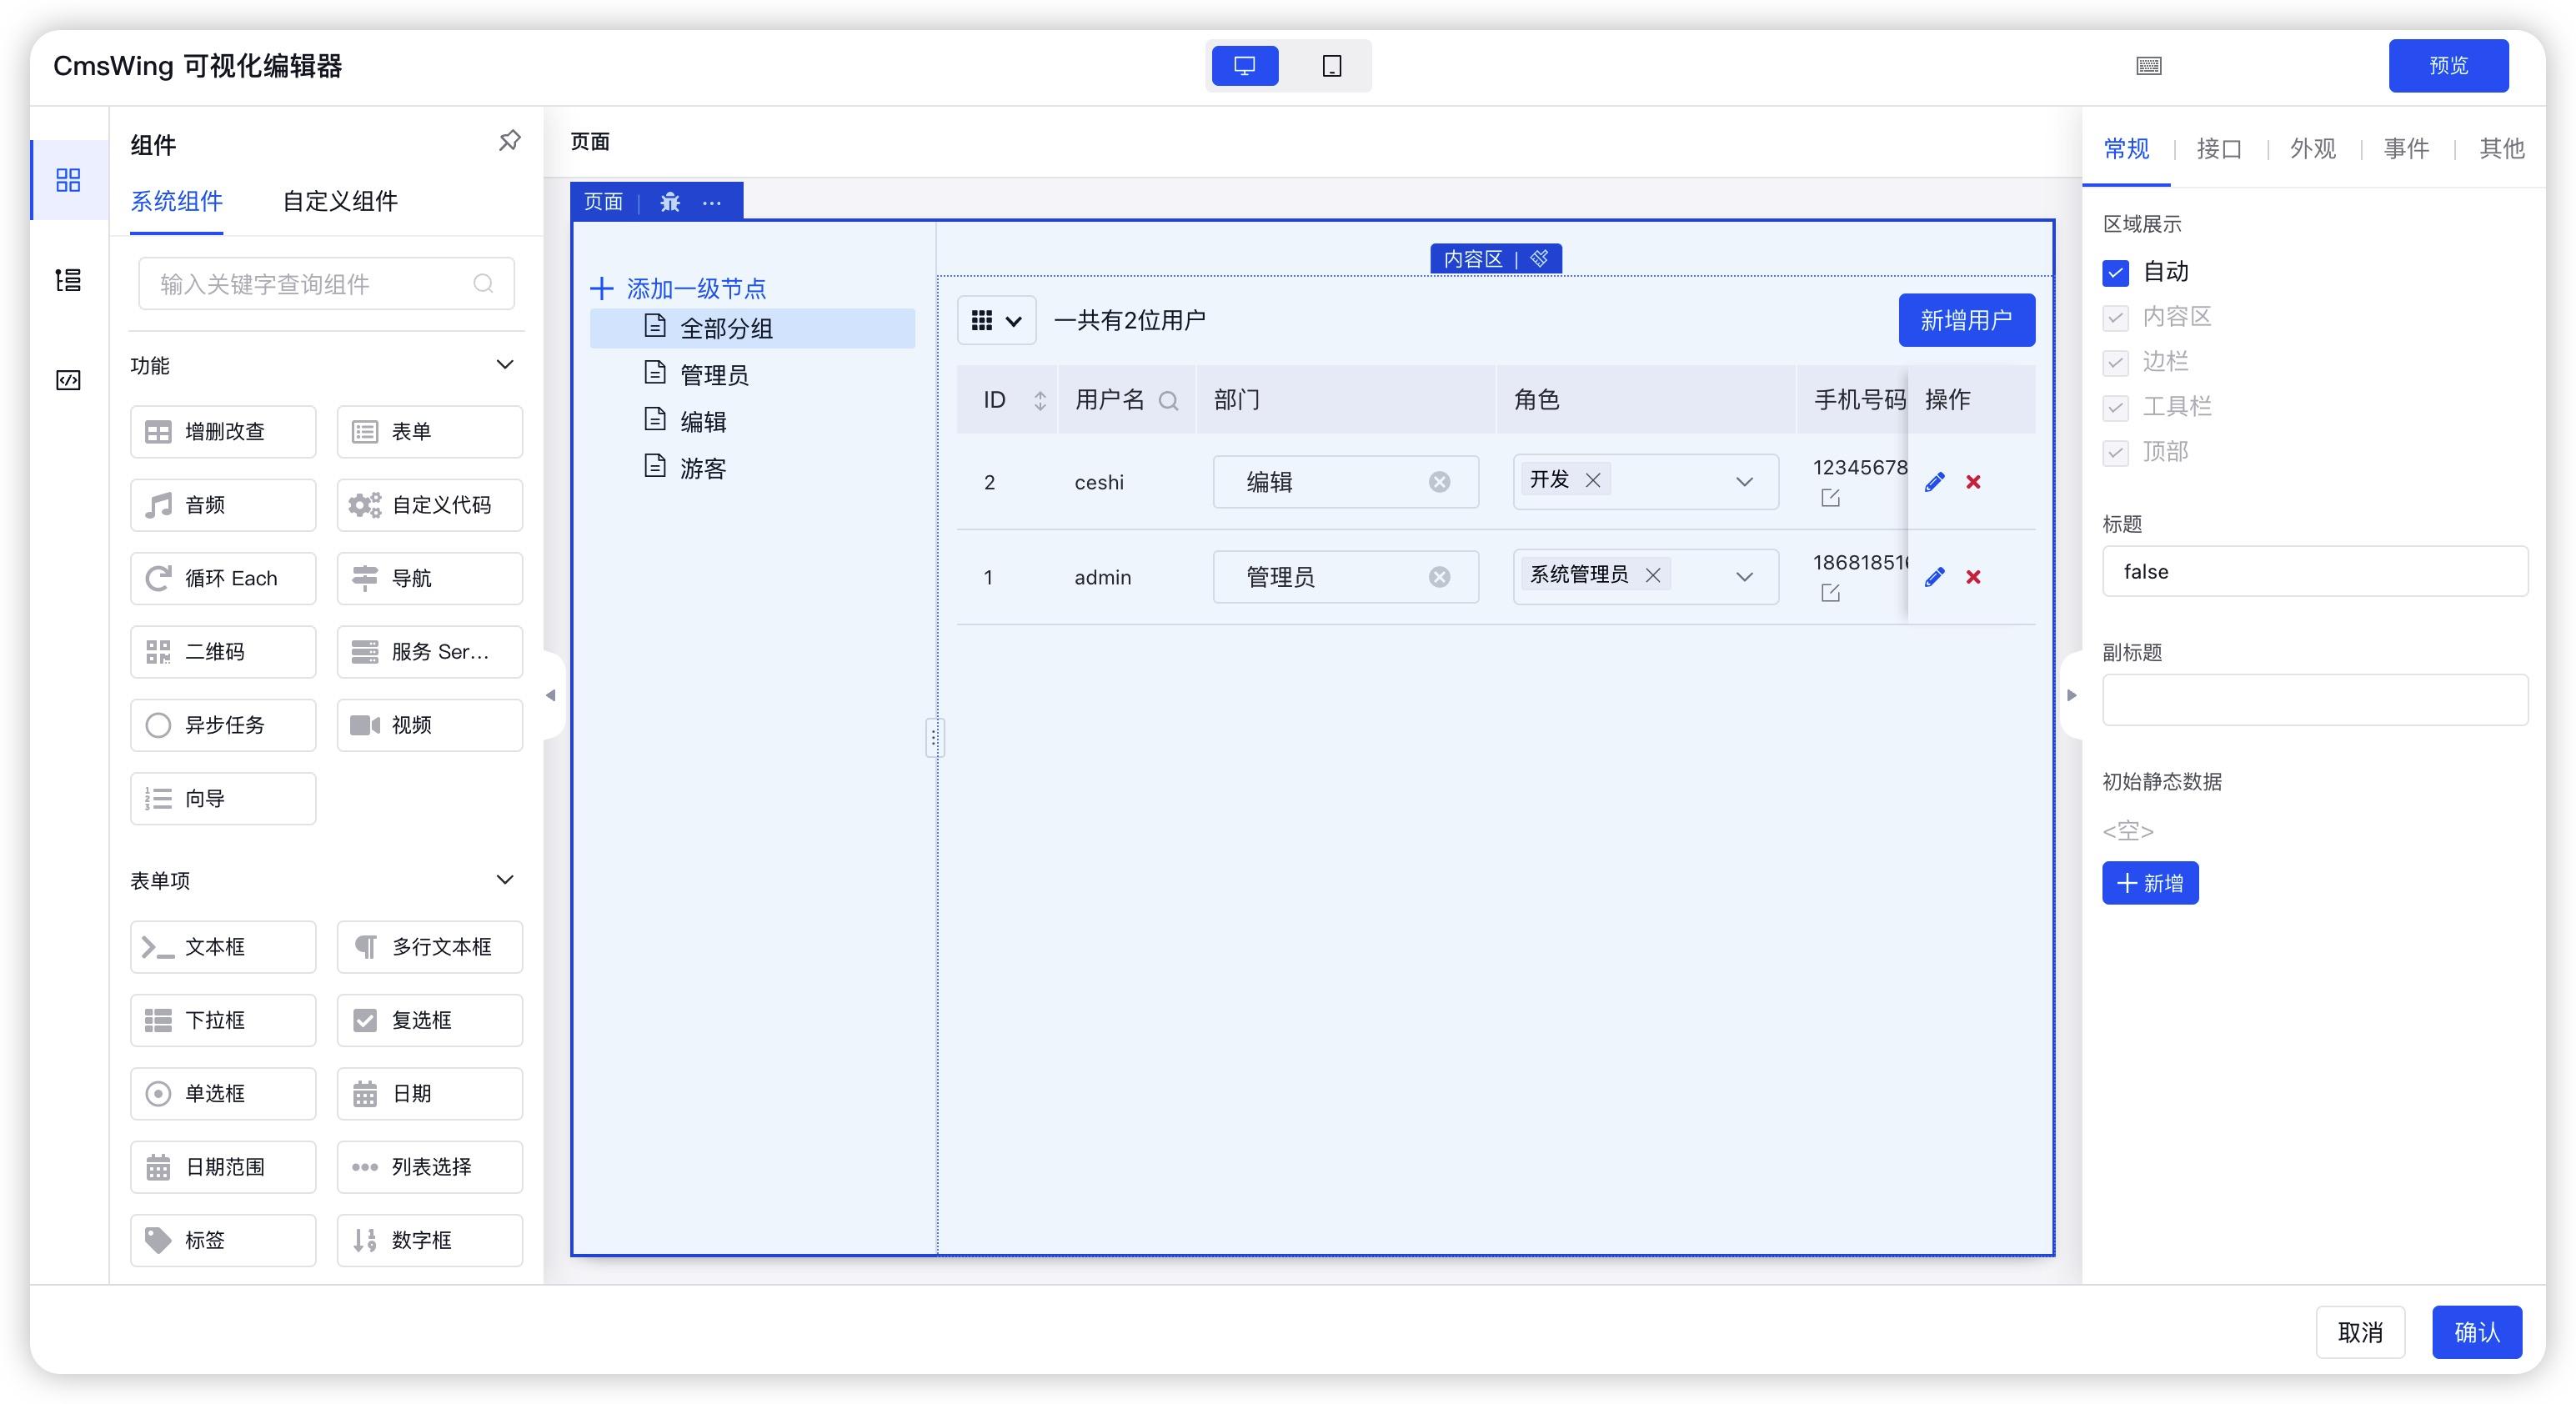Click 添加一级节点 link

[x=696, y=289]
